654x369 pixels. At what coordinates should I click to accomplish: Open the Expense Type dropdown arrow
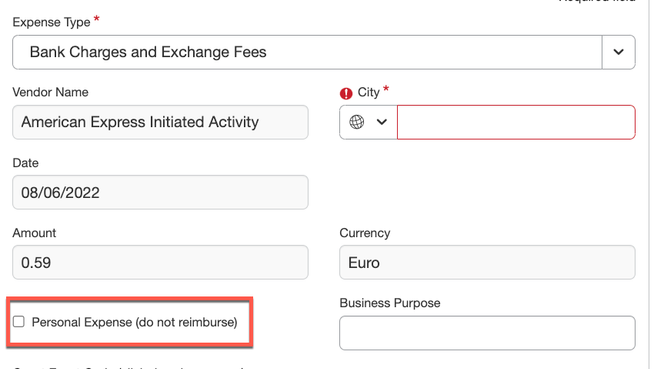pos(619,52)
